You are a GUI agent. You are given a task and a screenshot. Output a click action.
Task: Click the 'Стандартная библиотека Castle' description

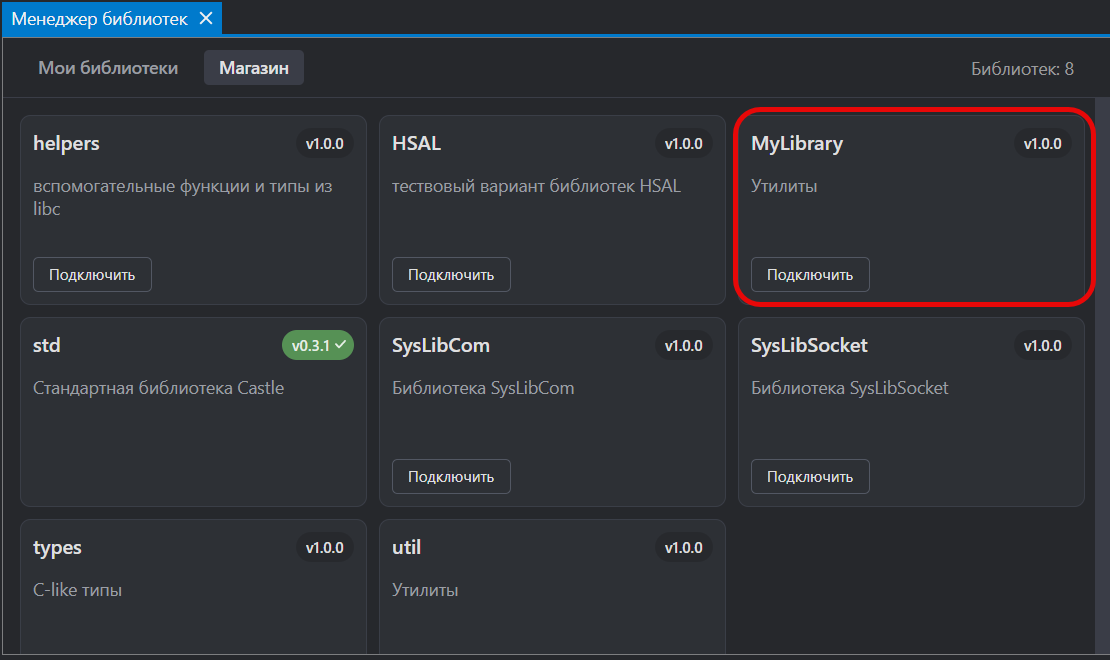pyautogui.click(x=159, y=388)
